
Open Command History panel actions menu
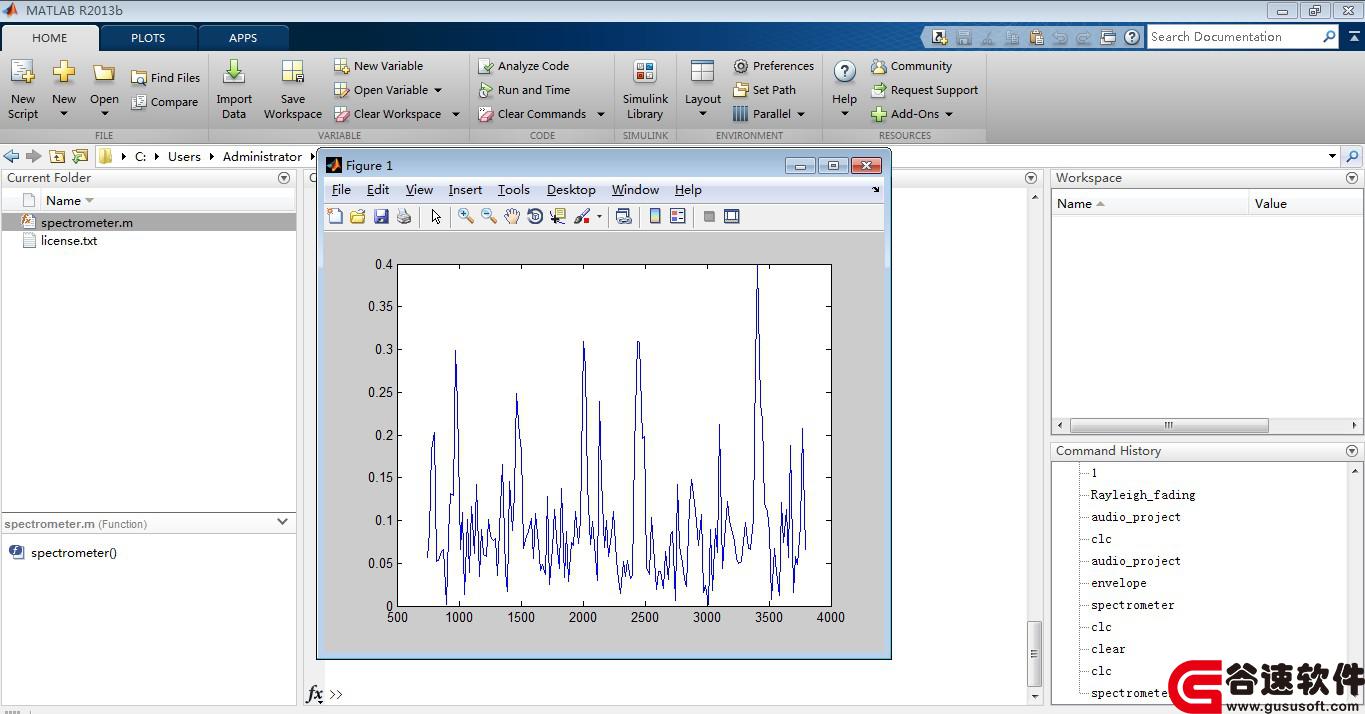coord(1352,451)
